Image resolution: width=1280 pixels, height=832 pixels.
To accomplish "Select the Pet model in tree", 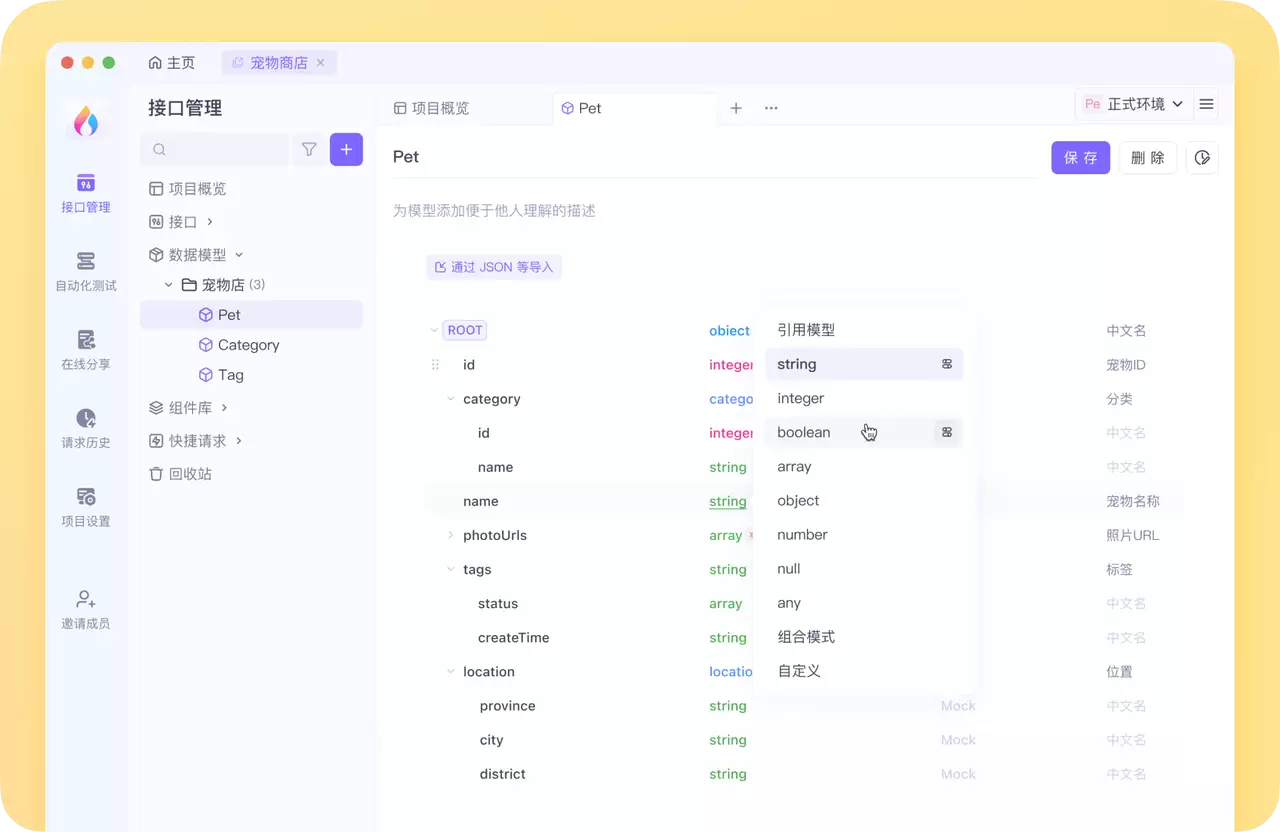I will click(x=251, y=315).
